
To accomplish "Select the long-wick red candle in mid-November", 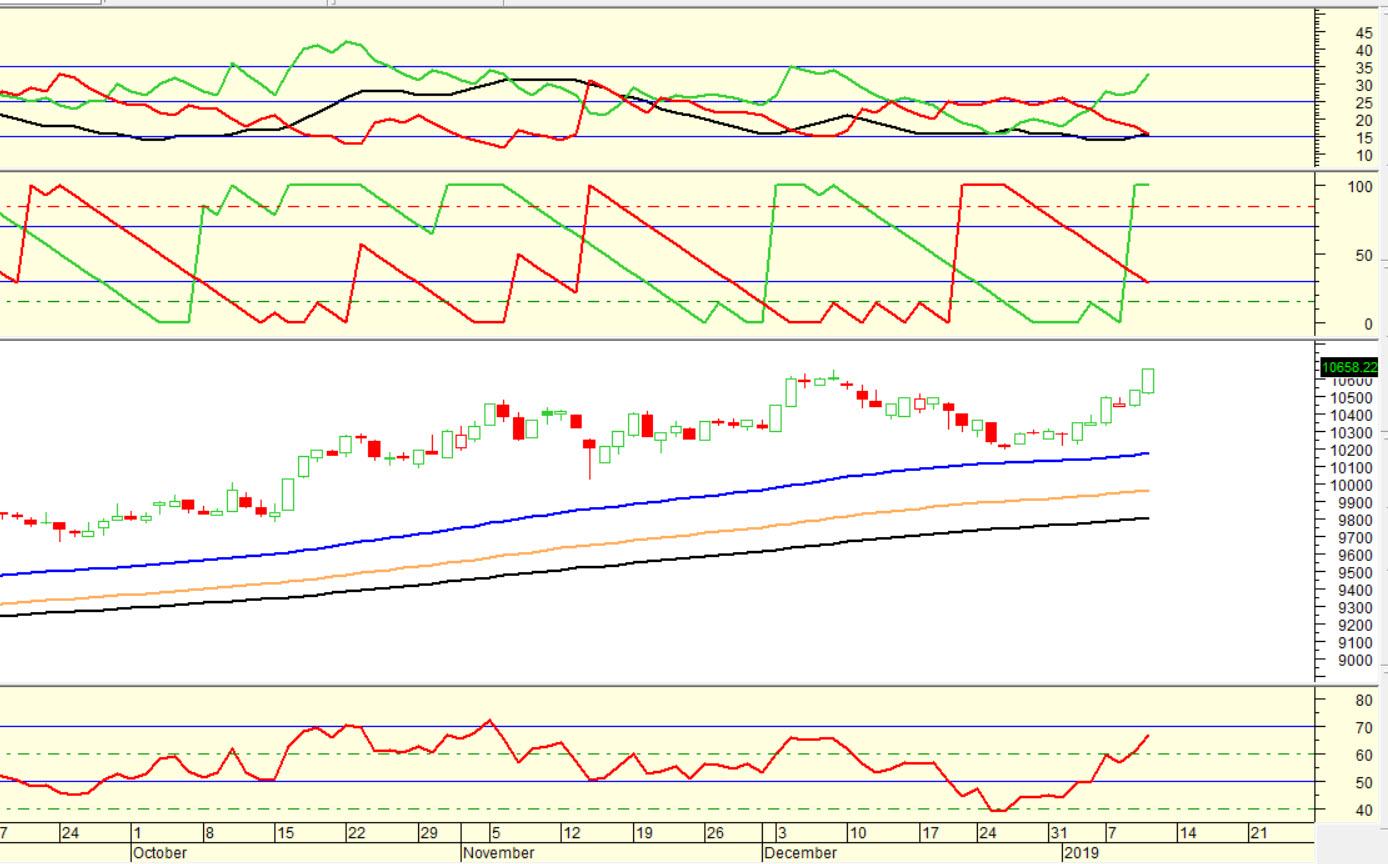I will point(589,458).
